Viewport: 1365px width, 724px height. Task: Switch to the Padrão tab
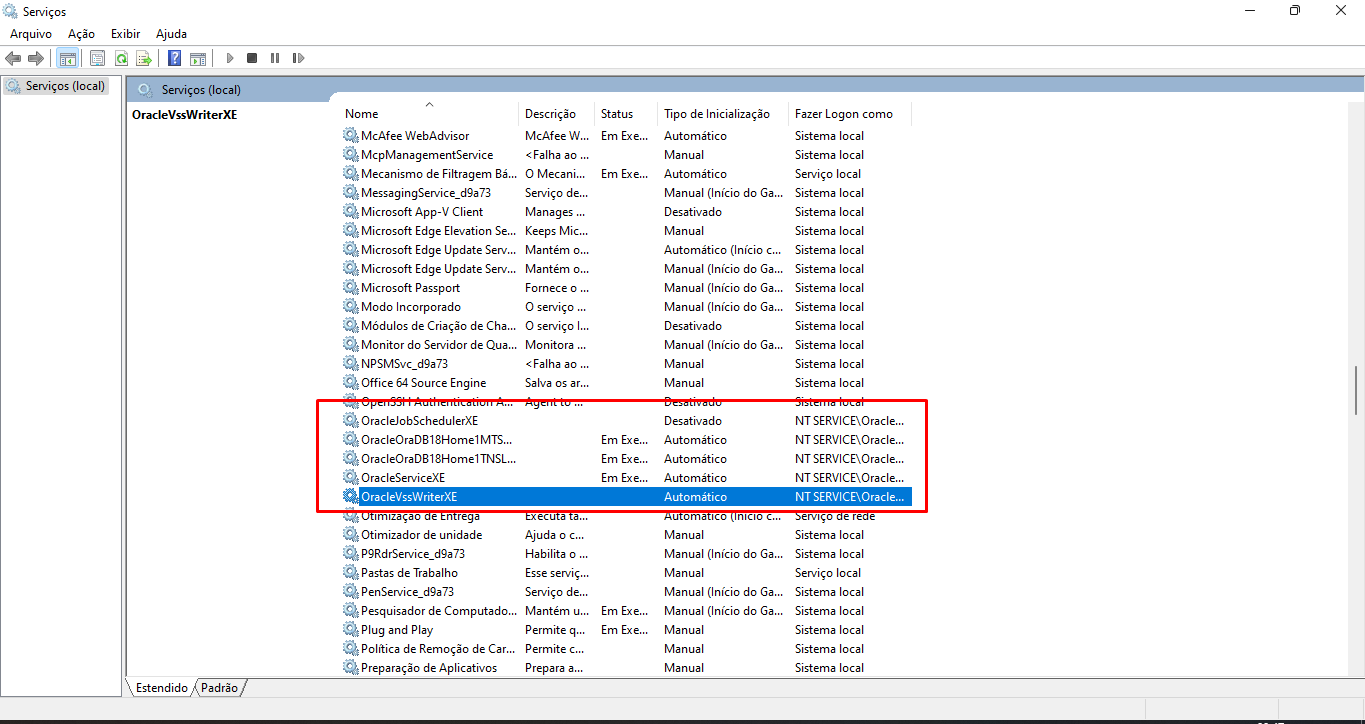tap(220, 688)
